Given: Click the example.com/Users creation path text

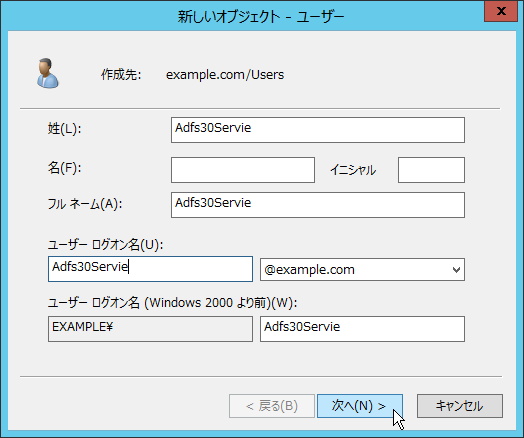Looking at the screenshot, I should [x=225, y=75].
